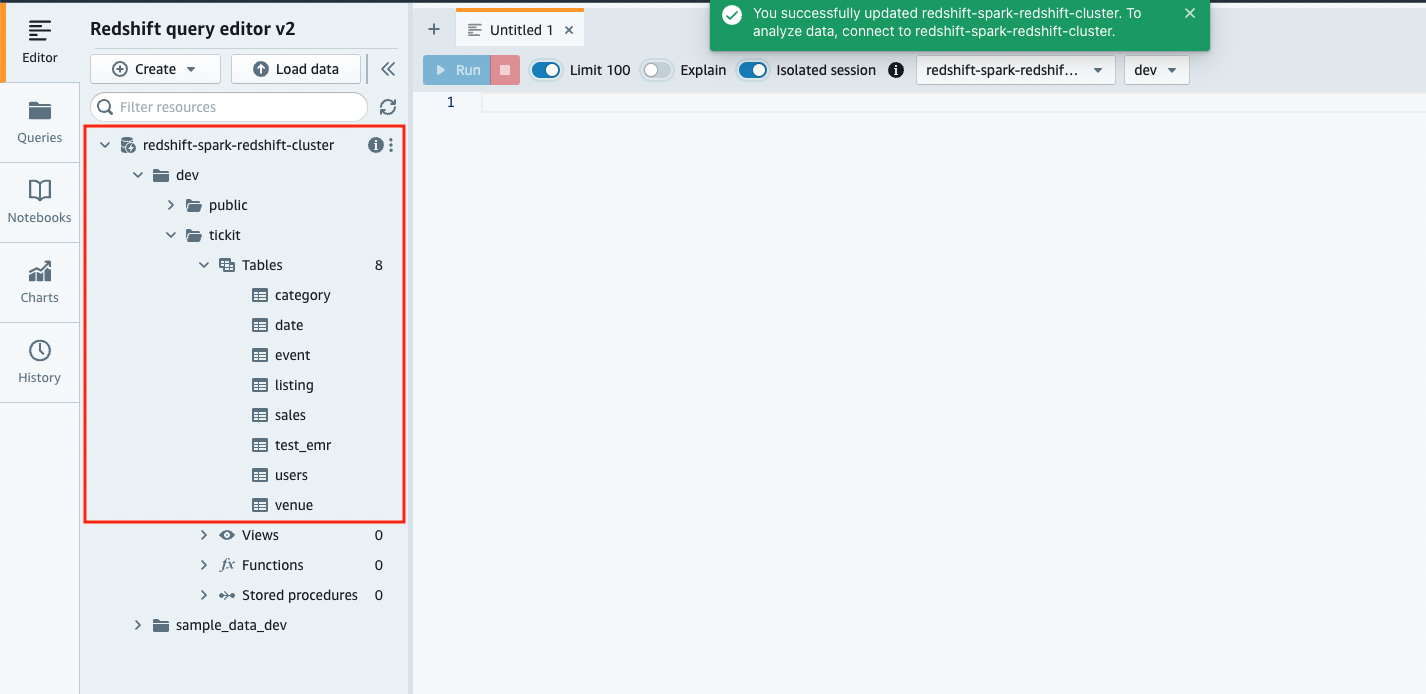Click the Views eye icon
Image resolution: width=1426 pixels, height=694 pixels.
pyautogui.click(x=227, y=535)
